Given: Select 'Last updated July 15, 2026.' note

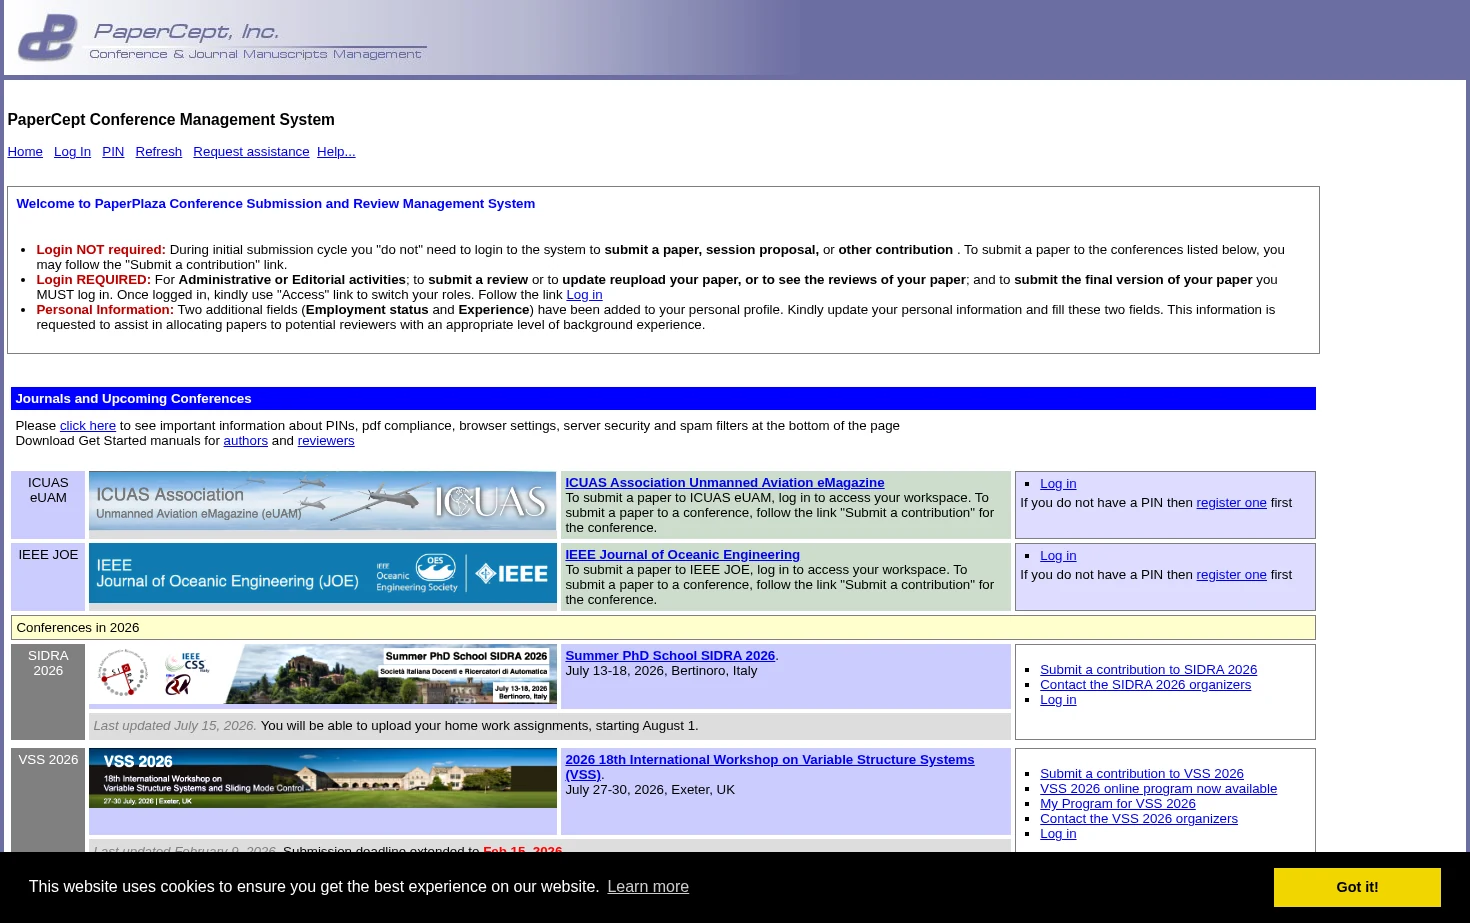Looking at the screenshot, I should (x=175, y=726).
